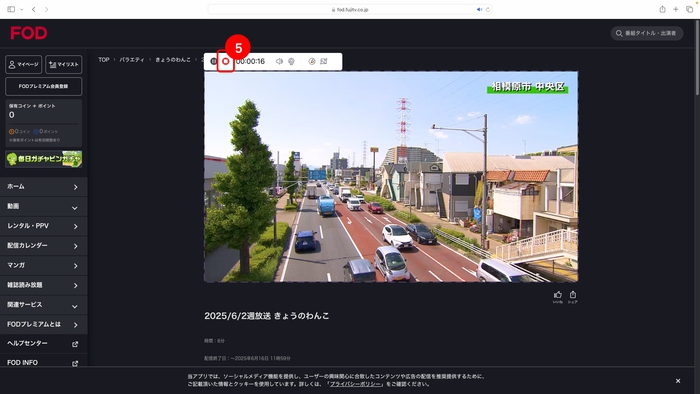
Task: Pause the recording using the dark round pause icon
Action: click(213, 61)
